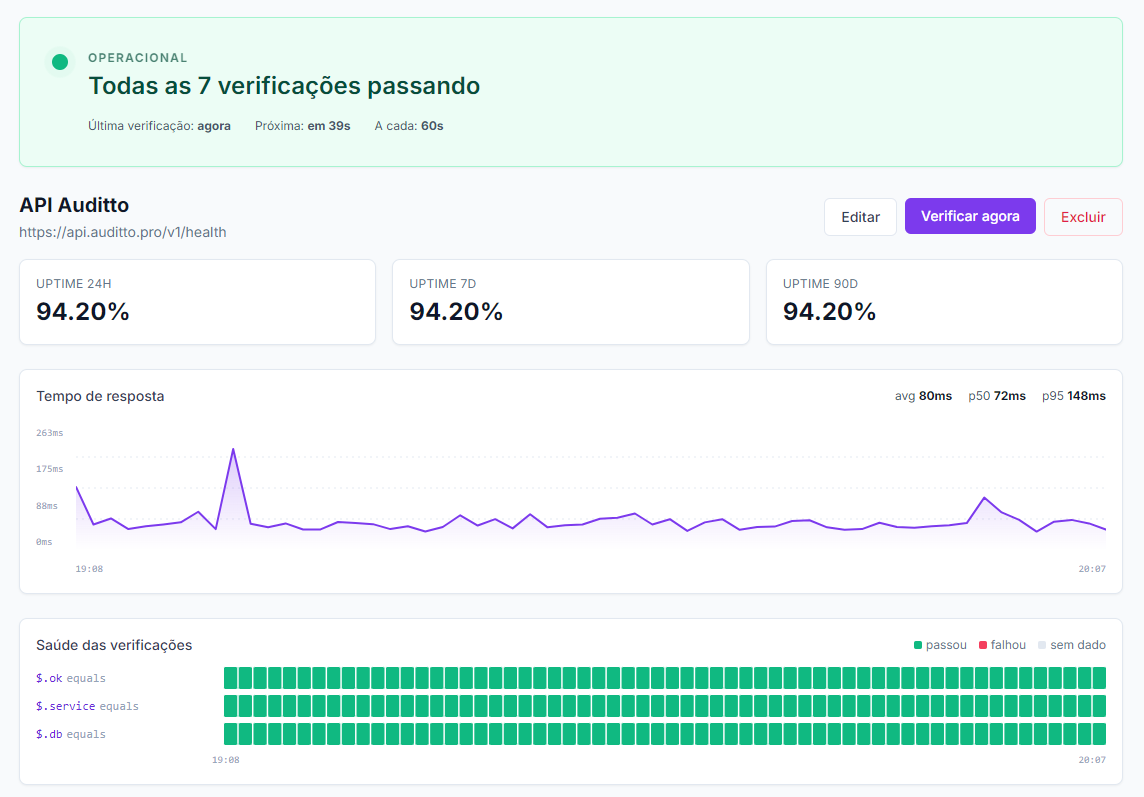The image size is (1144, 797).
Task: Delete monitor with Excluir button
Action: point(1083,217)
